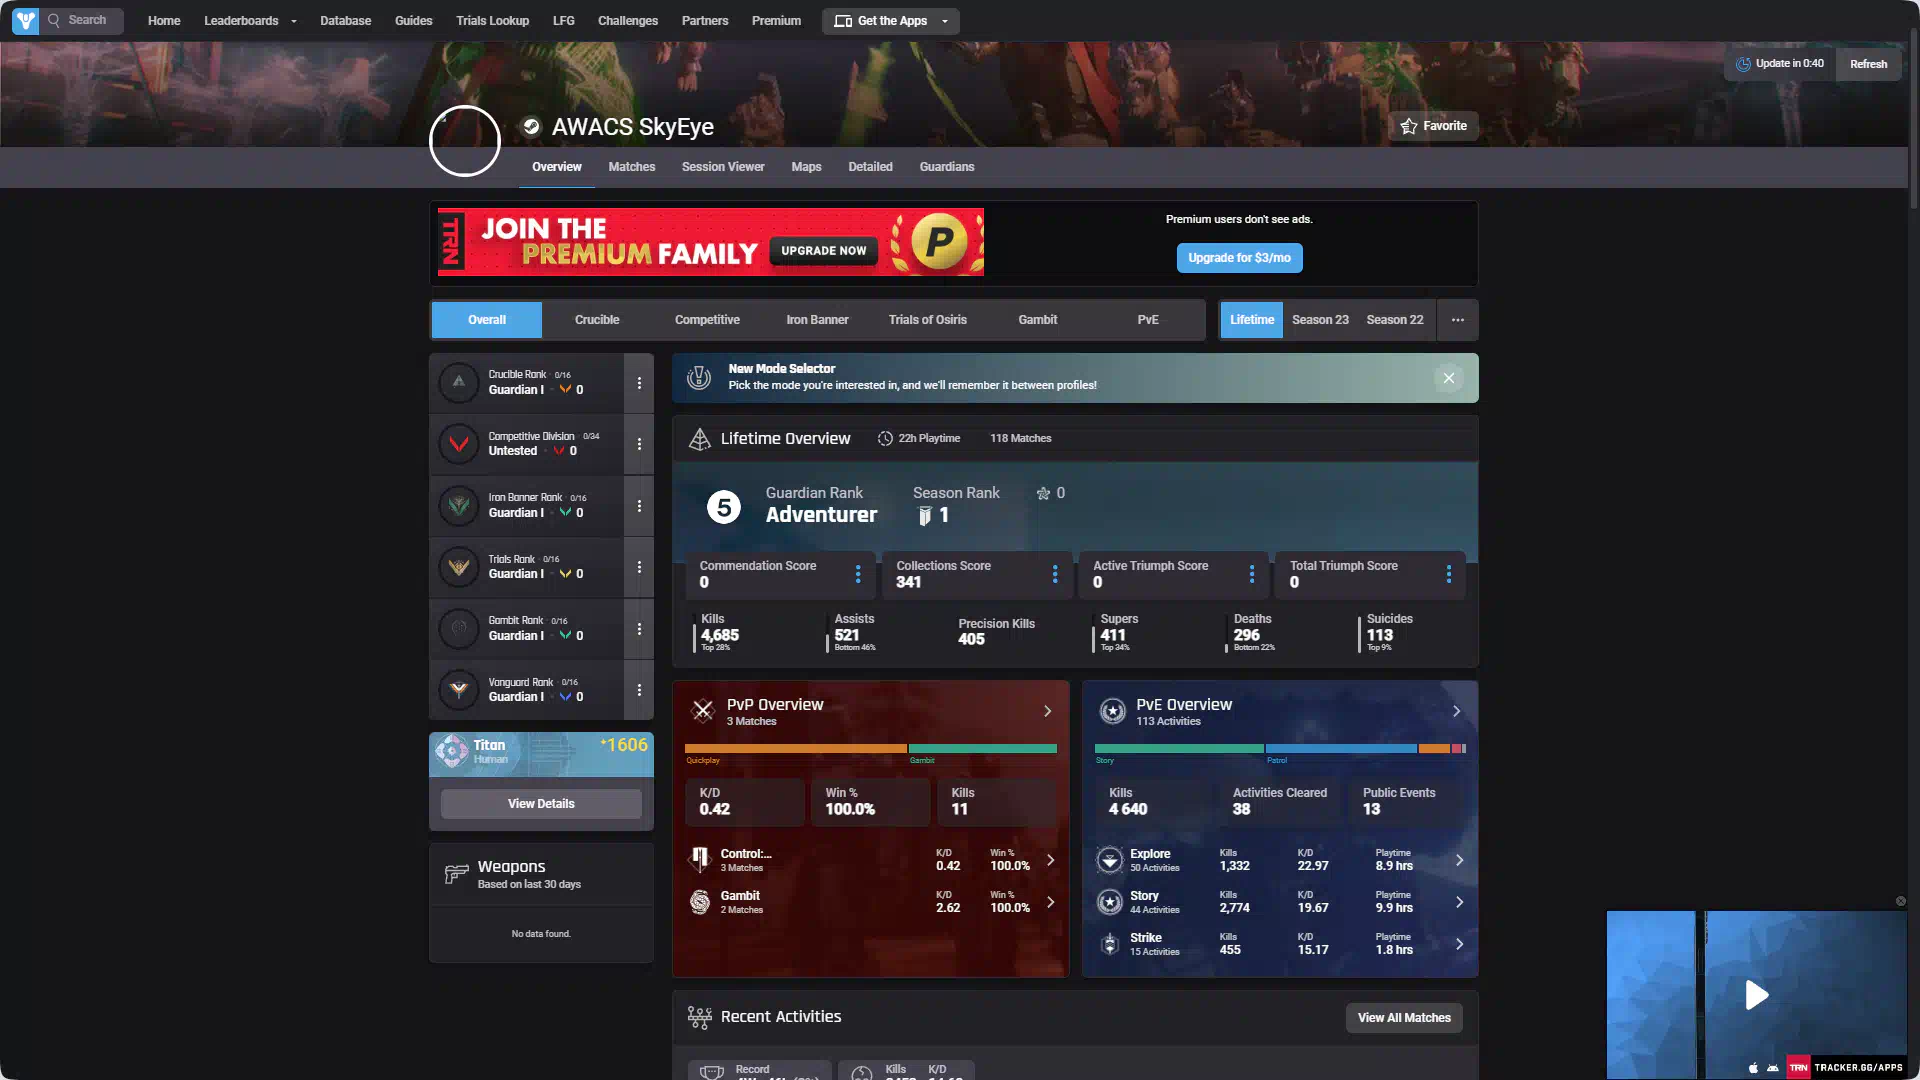Viewport: 1920px width, 1080px height.
Task: Click the Gambit mode icon
Action: tap(700, 902)
